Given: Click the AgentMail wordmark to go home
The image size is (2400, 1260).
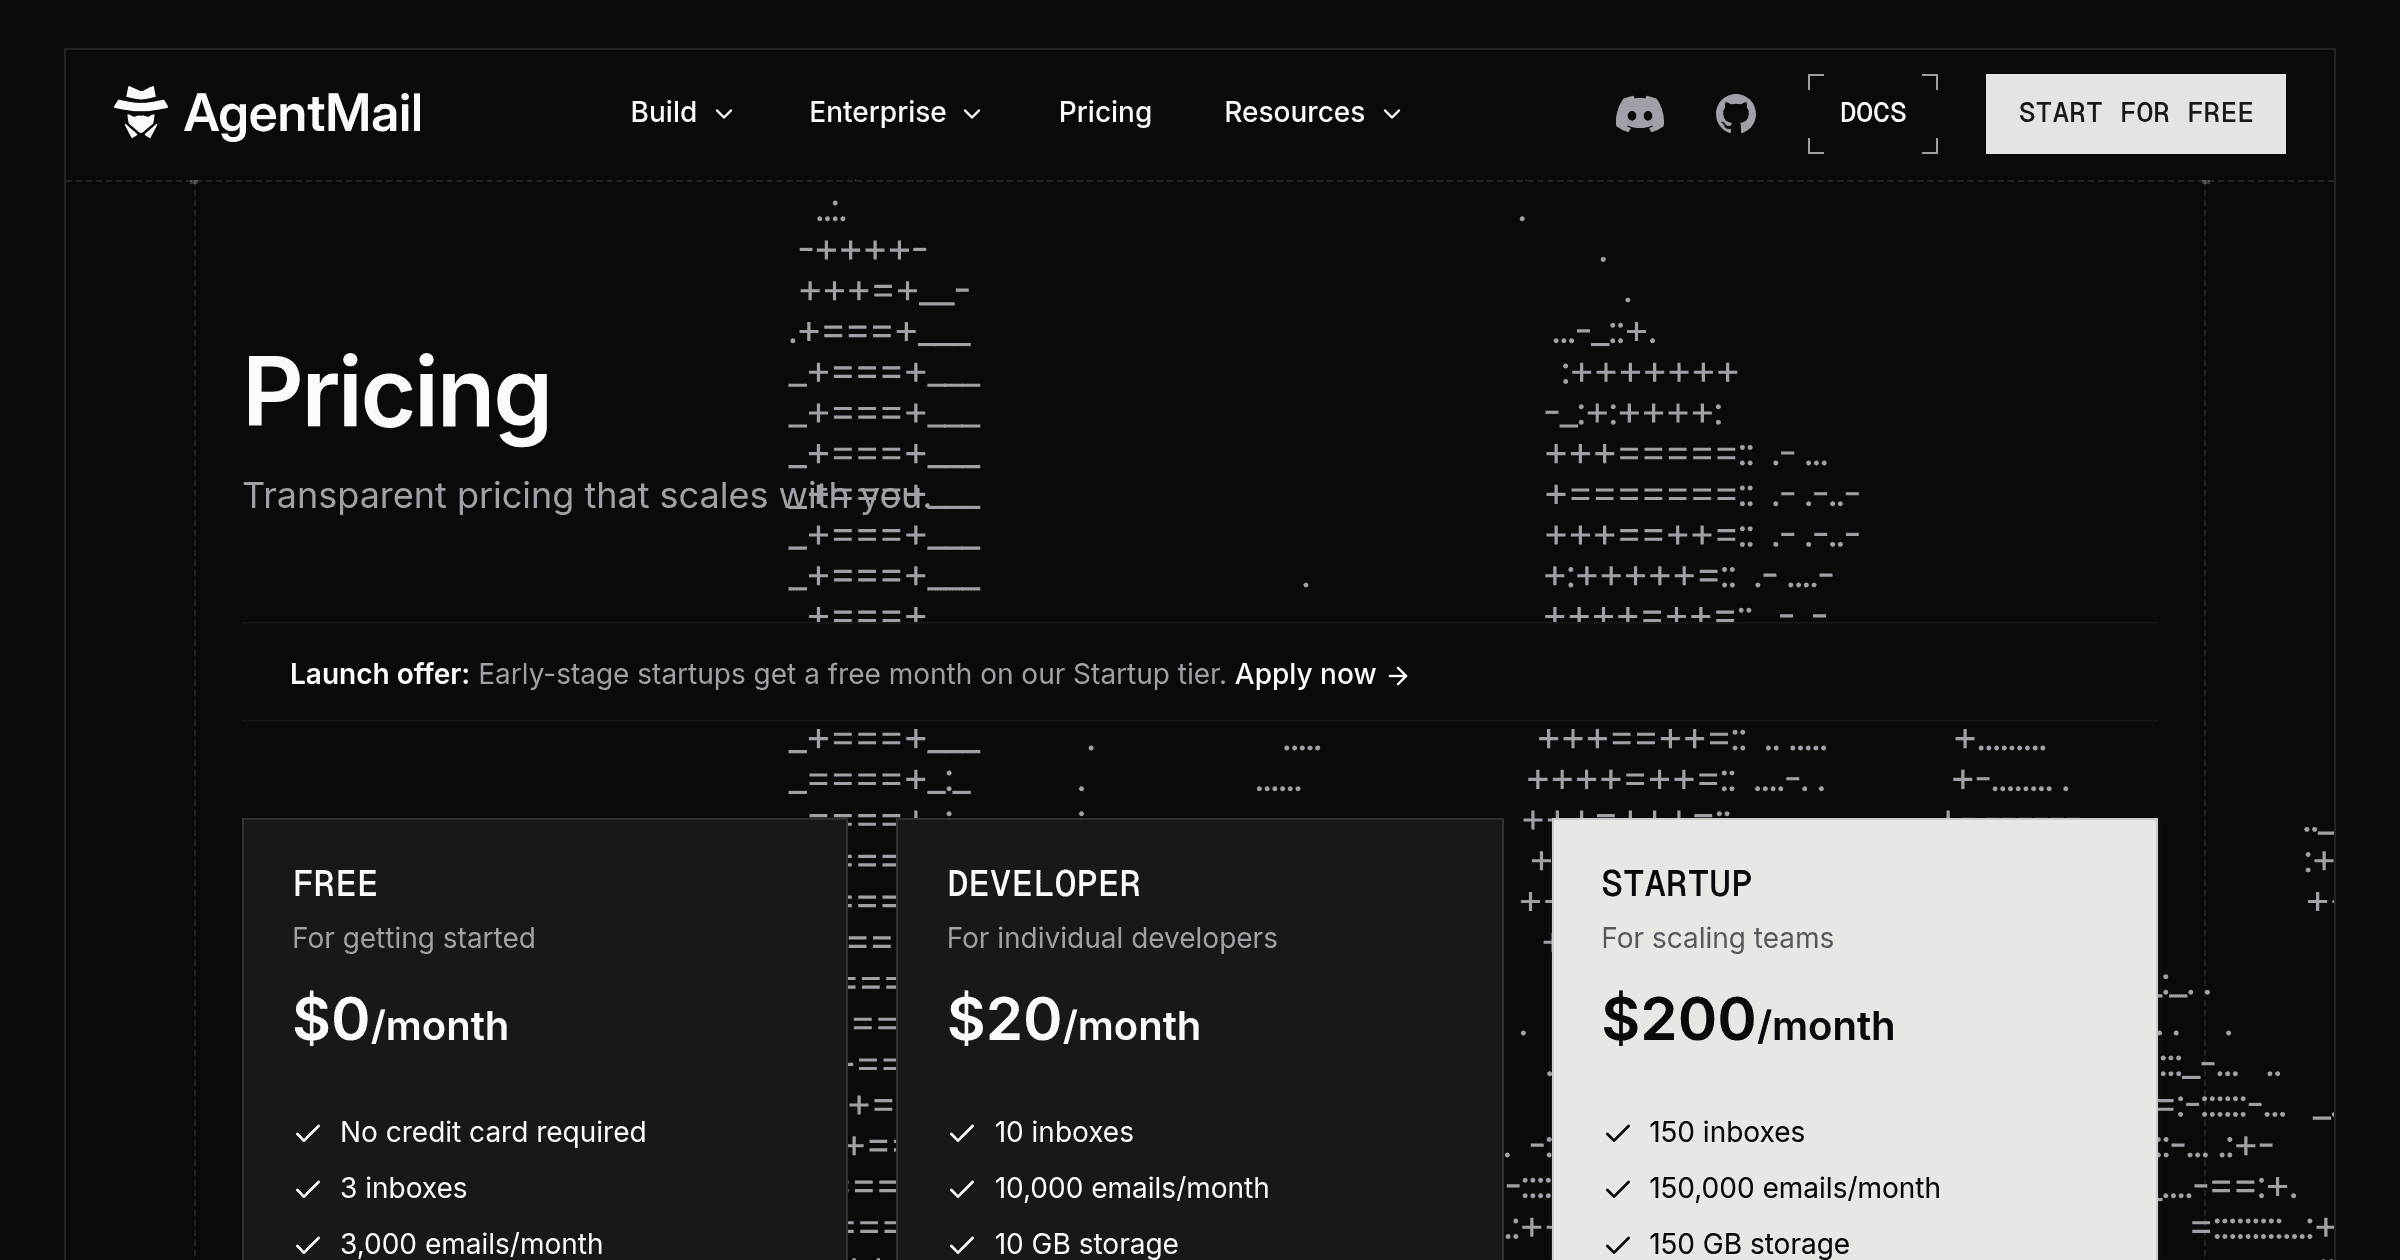Looking at the screenshot, I should [303, 113].
